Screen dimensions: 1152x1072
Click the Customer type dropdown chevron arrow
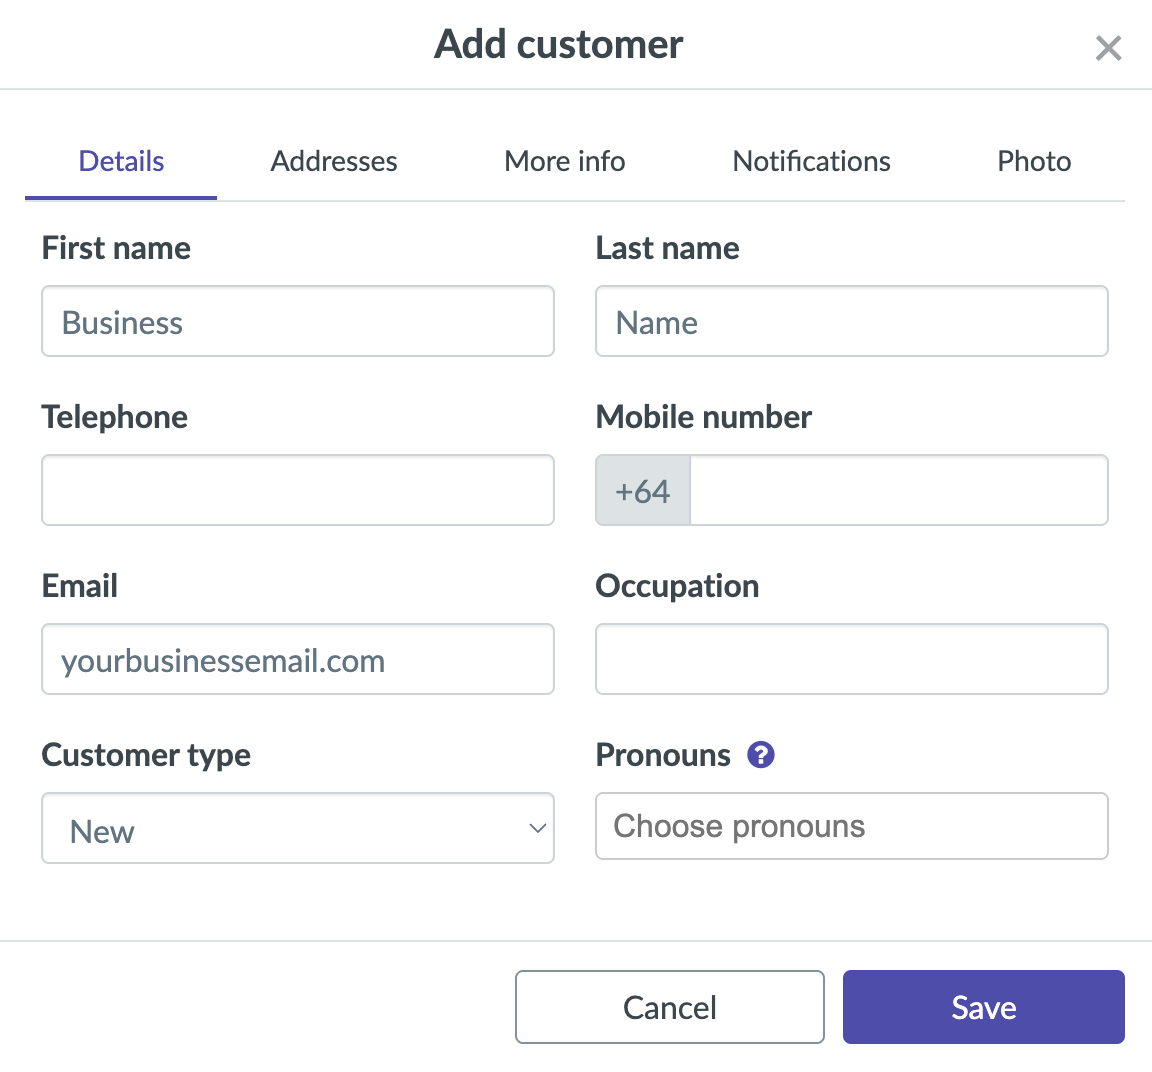pyautogui.click(x=537, y=828)
